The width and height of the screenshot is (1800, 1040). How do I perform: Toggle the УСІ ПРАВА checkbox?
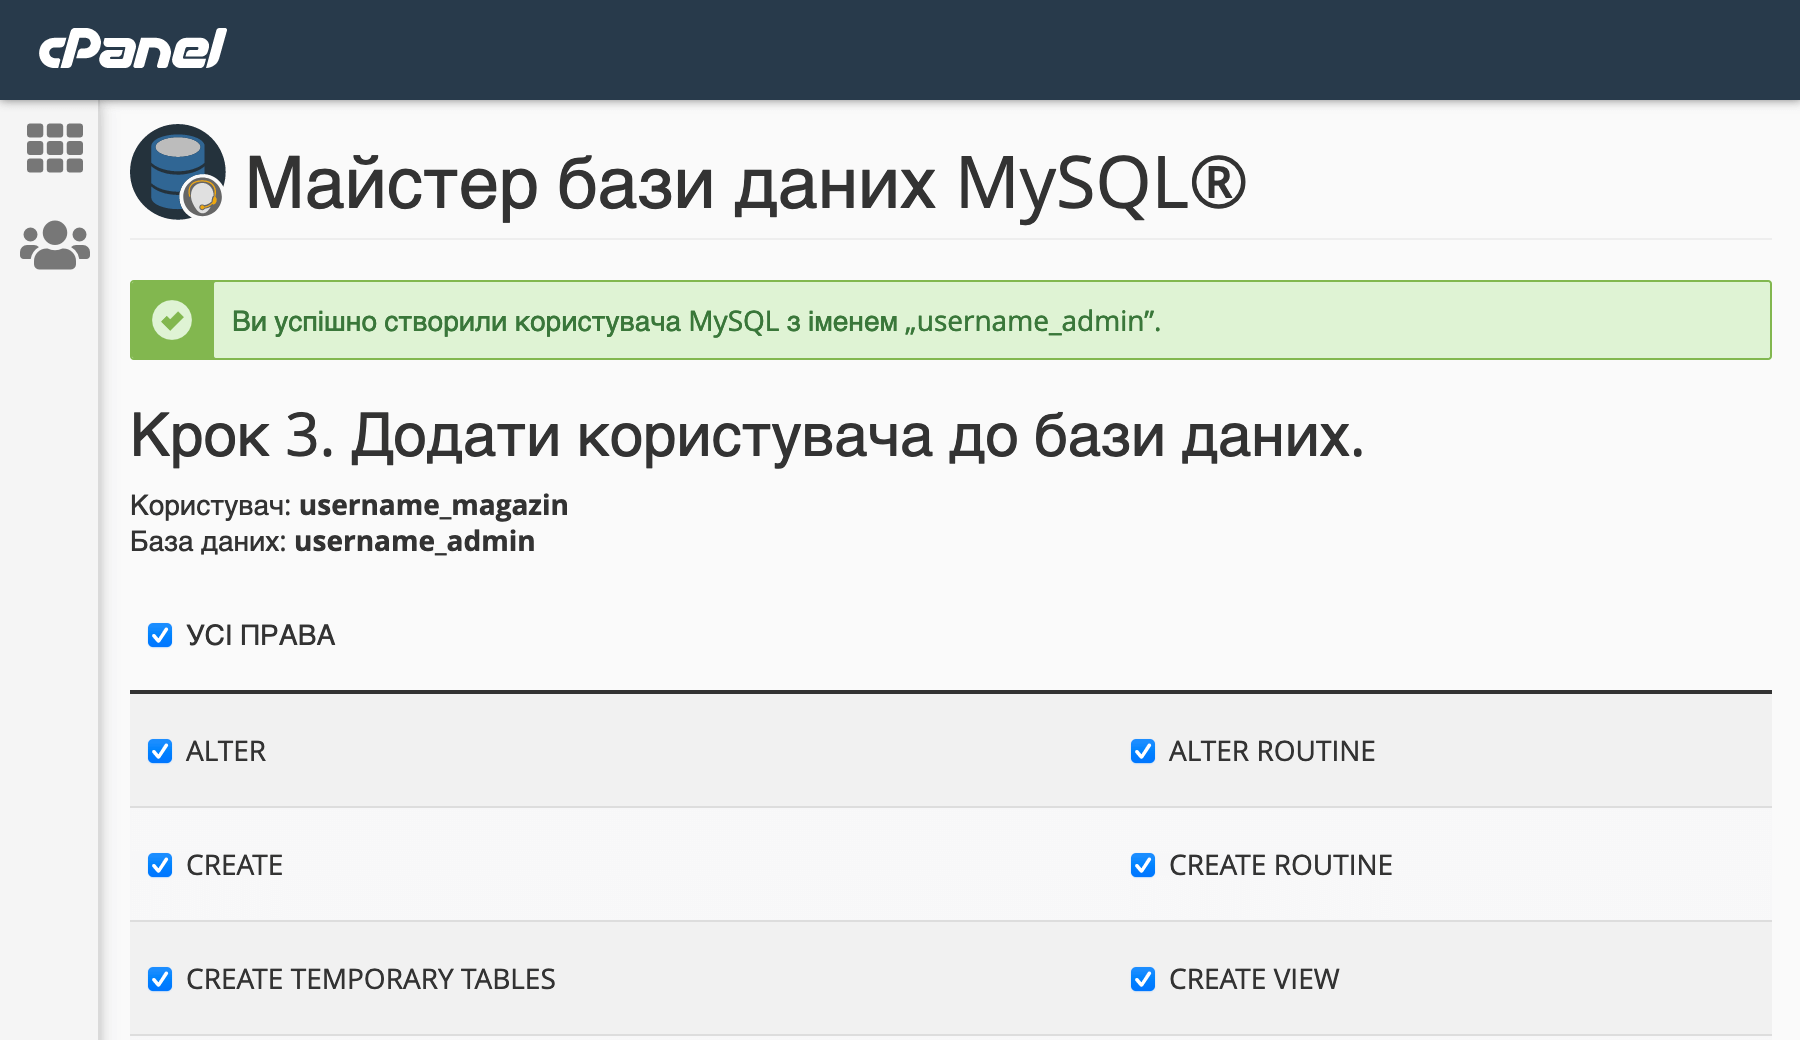point(160,635)
